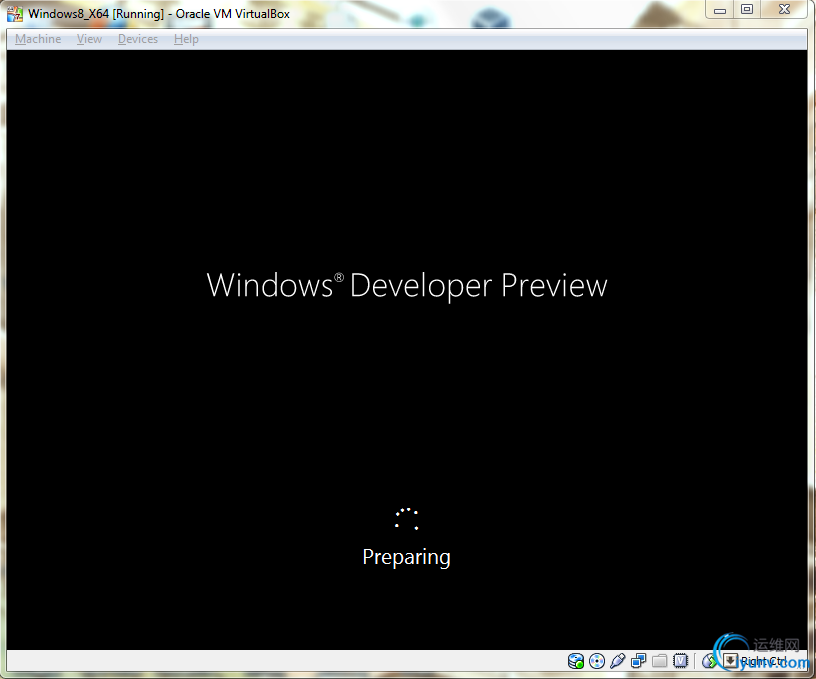Image resolution: width=816 pixels, height=679 pixels.
Task: Open the View menu
Action: [90, 39]
